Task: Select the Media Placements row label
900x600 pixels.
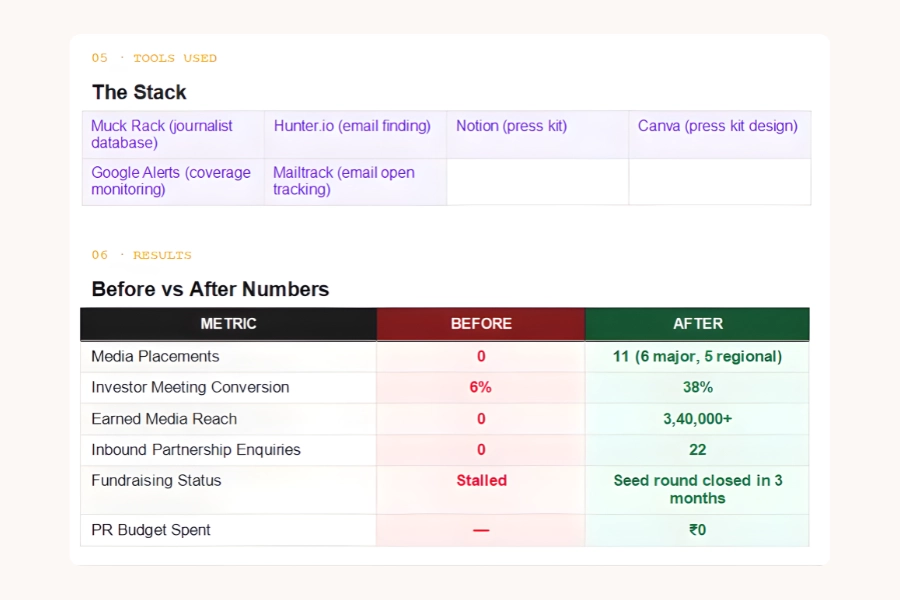Action: pos(155,356)
